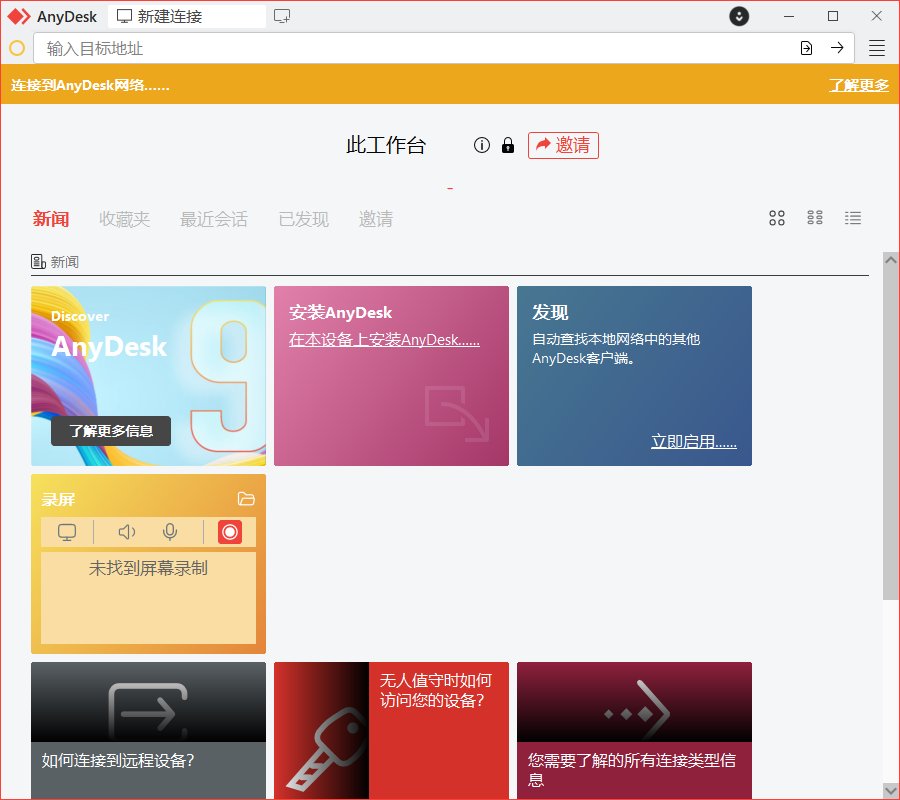Click the connect arrow icon in address bar
The height and width of the screenshot is (800, 900).
coord(837,48)
